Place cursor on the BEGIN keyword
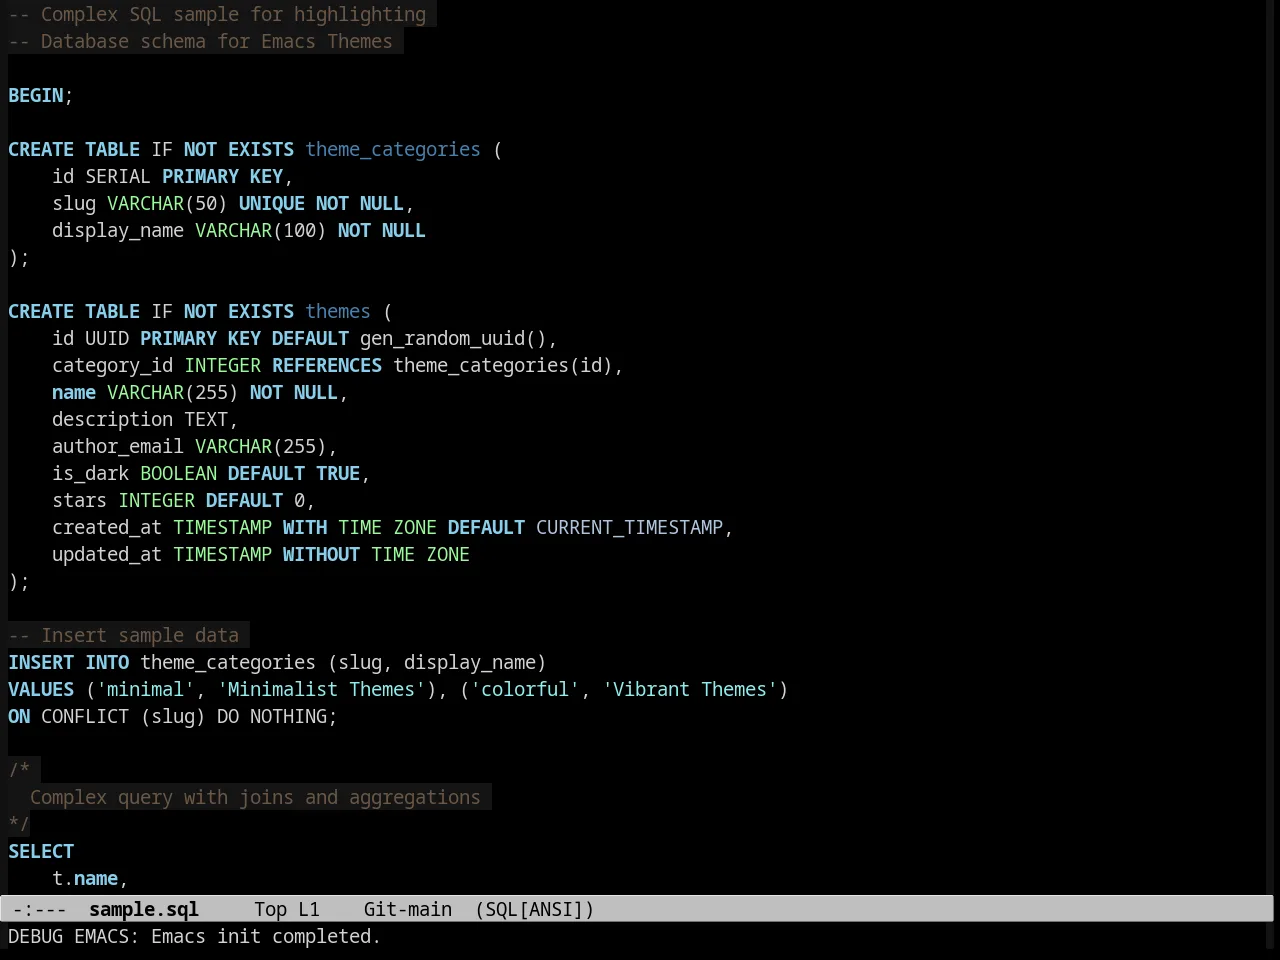This screenshot has height=960, width=1280. point(36,96)
